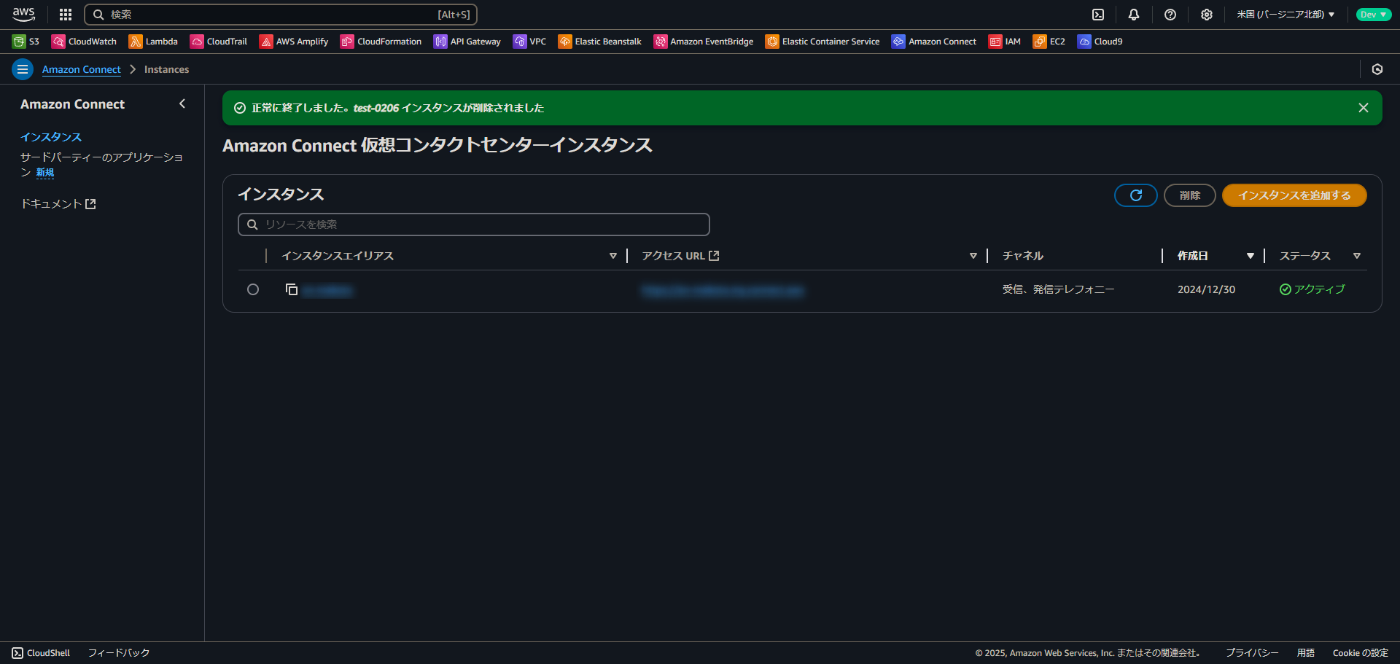Select インスタンス in the sidebar
This screenshot has width=1400, height=664.
pyautogui.click(x=51, y=137)
